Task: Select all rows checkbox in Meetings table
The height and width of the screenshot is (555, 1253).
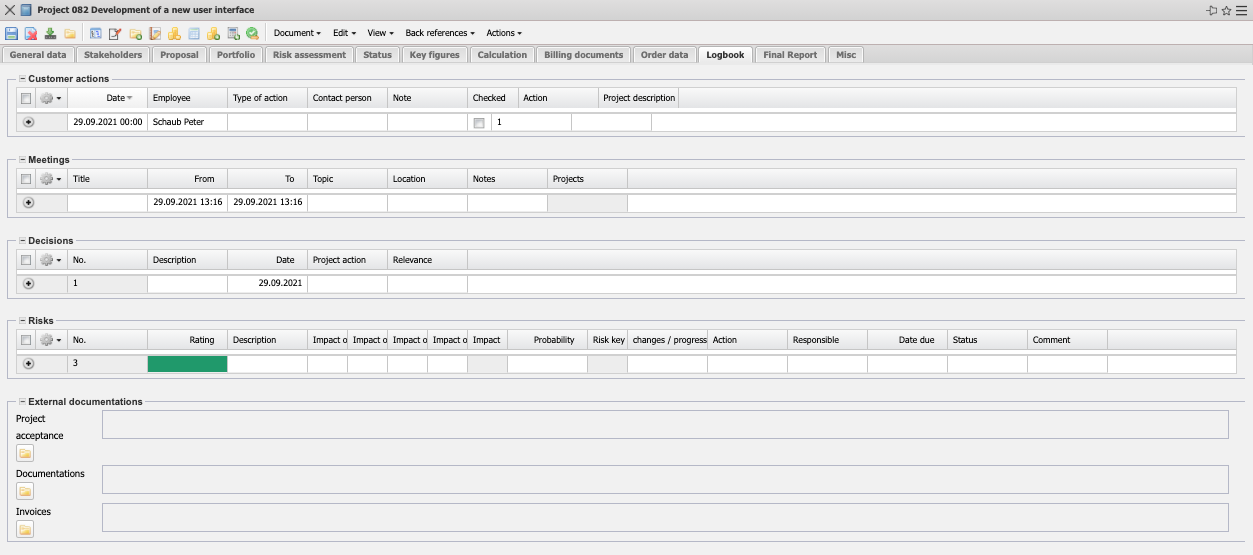Action: point(26,179)
